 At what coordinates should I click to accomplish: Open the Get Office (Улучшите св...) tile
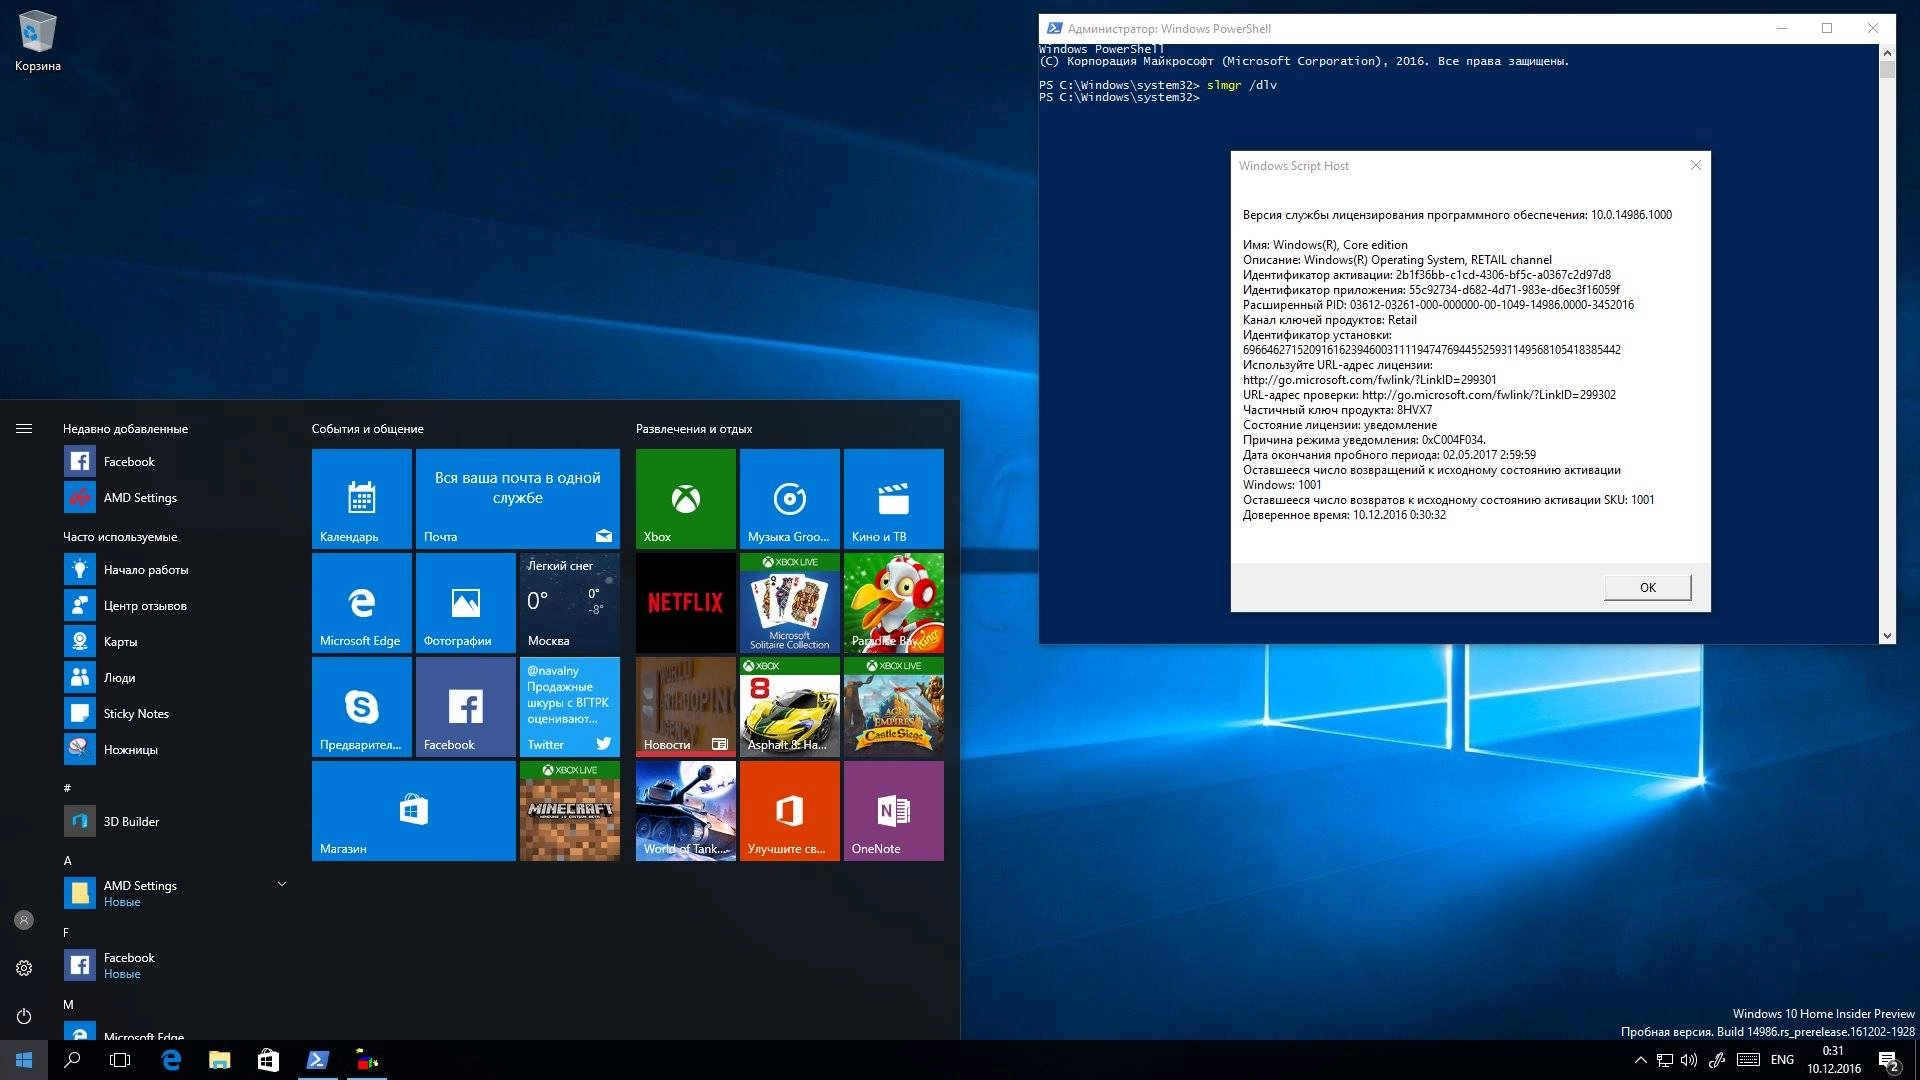coord(790,811)
